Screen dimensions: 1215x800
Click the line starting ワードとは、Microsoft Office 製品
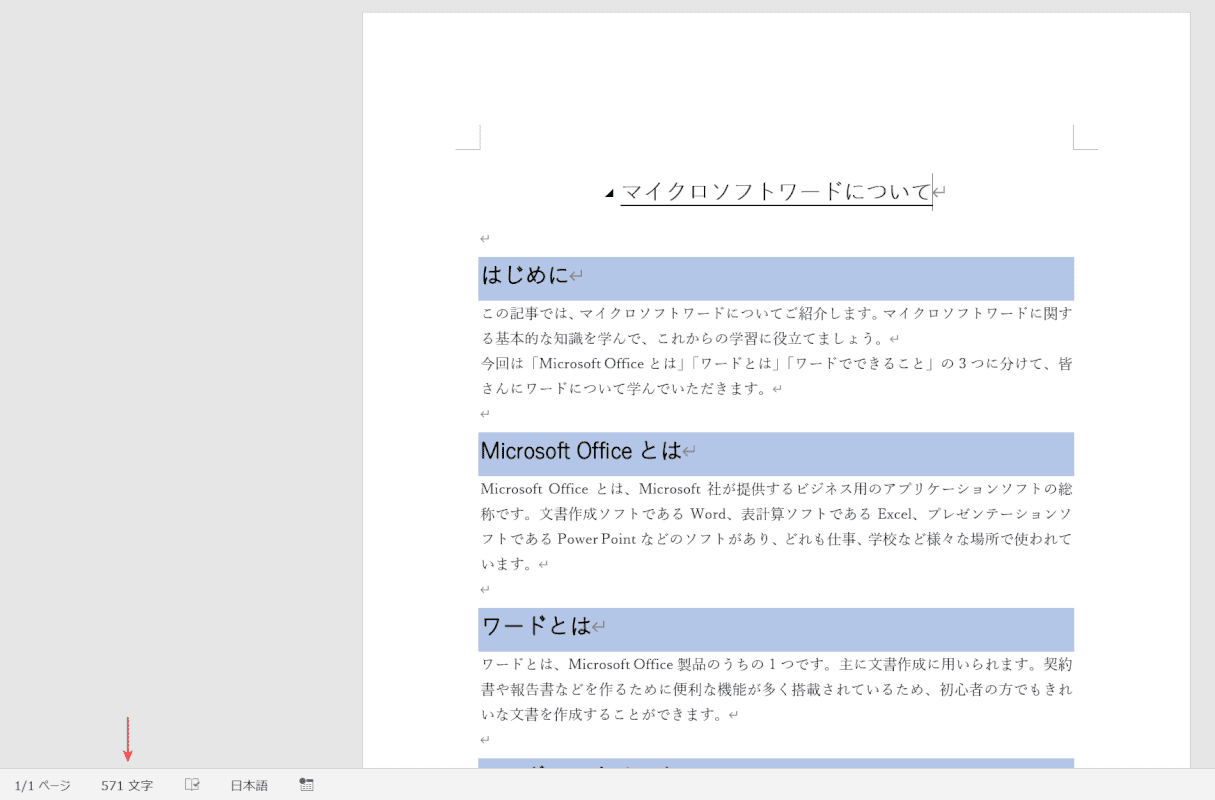pos(776,664)
